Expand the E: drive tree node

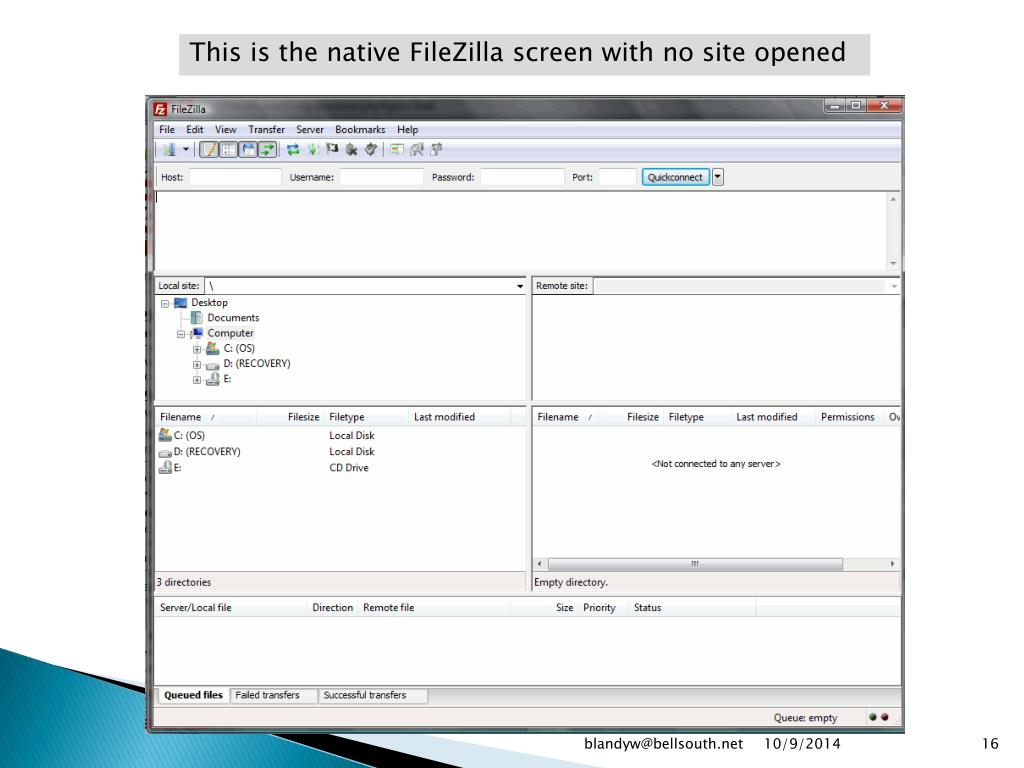coord(197,379)
